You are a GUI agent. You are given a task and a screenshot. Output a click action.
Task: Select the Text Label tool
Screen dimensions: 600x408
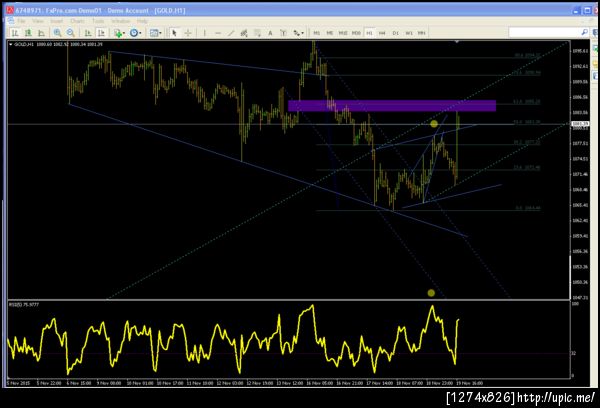click(x=283, y=33)
